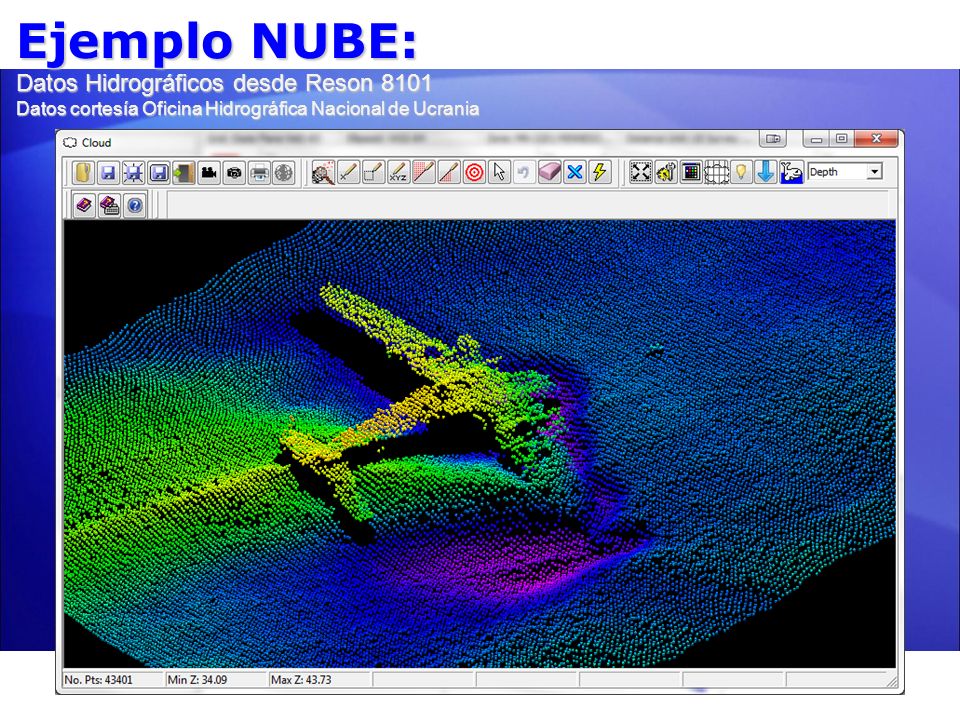
Task: Open file using the yellow folder icon
Action: pyautogui.click(x=83, y=173)
